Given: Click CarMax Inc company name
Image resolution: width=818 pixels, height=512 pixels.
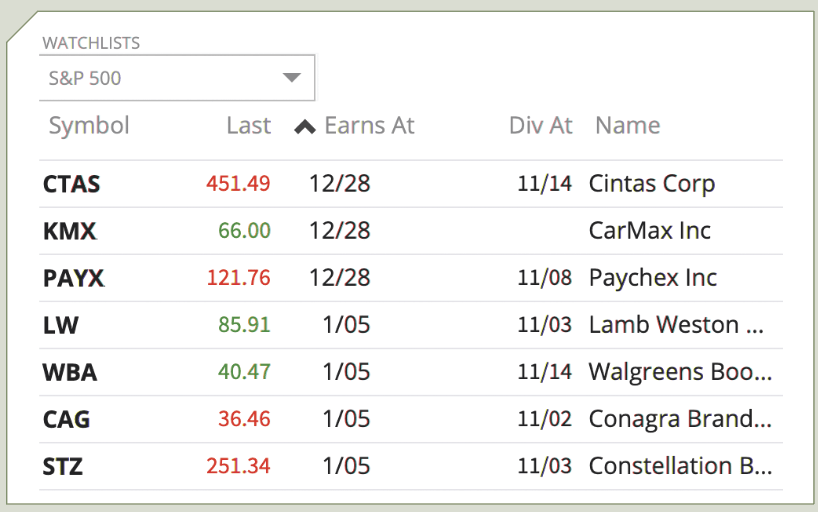Looking at the screenshot, I should 649,231.
